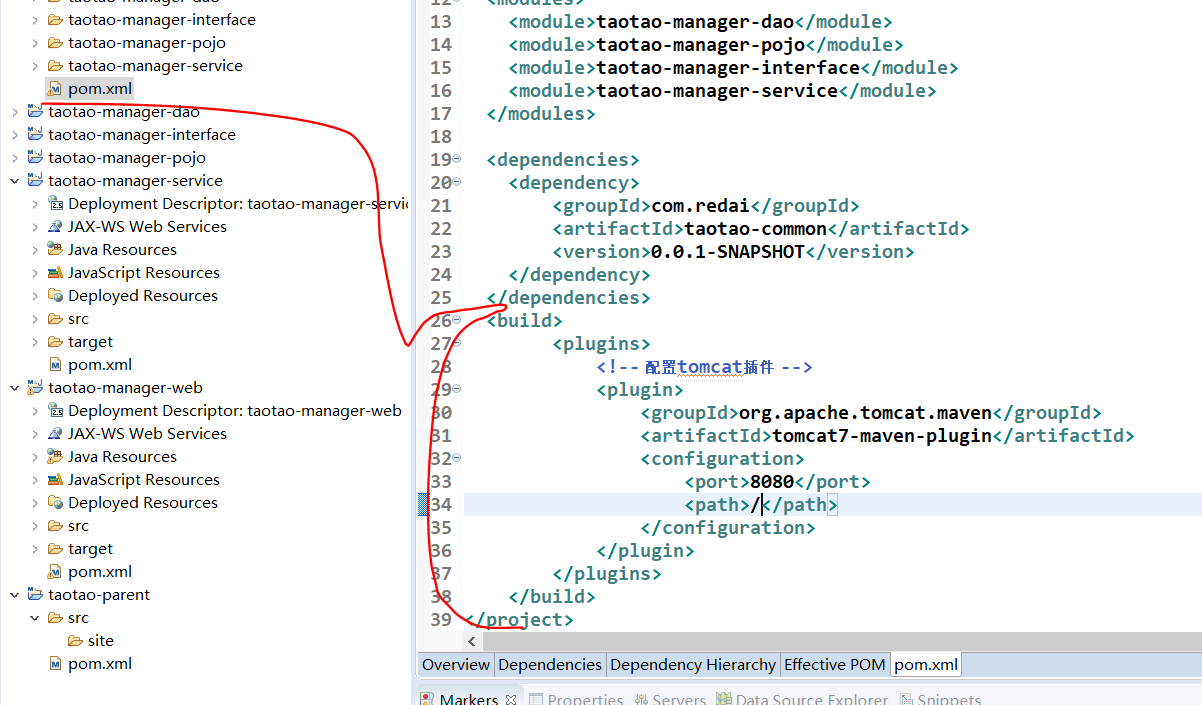
Task: Select the taotao-manager-service folder entry
Action: point(155,66)
